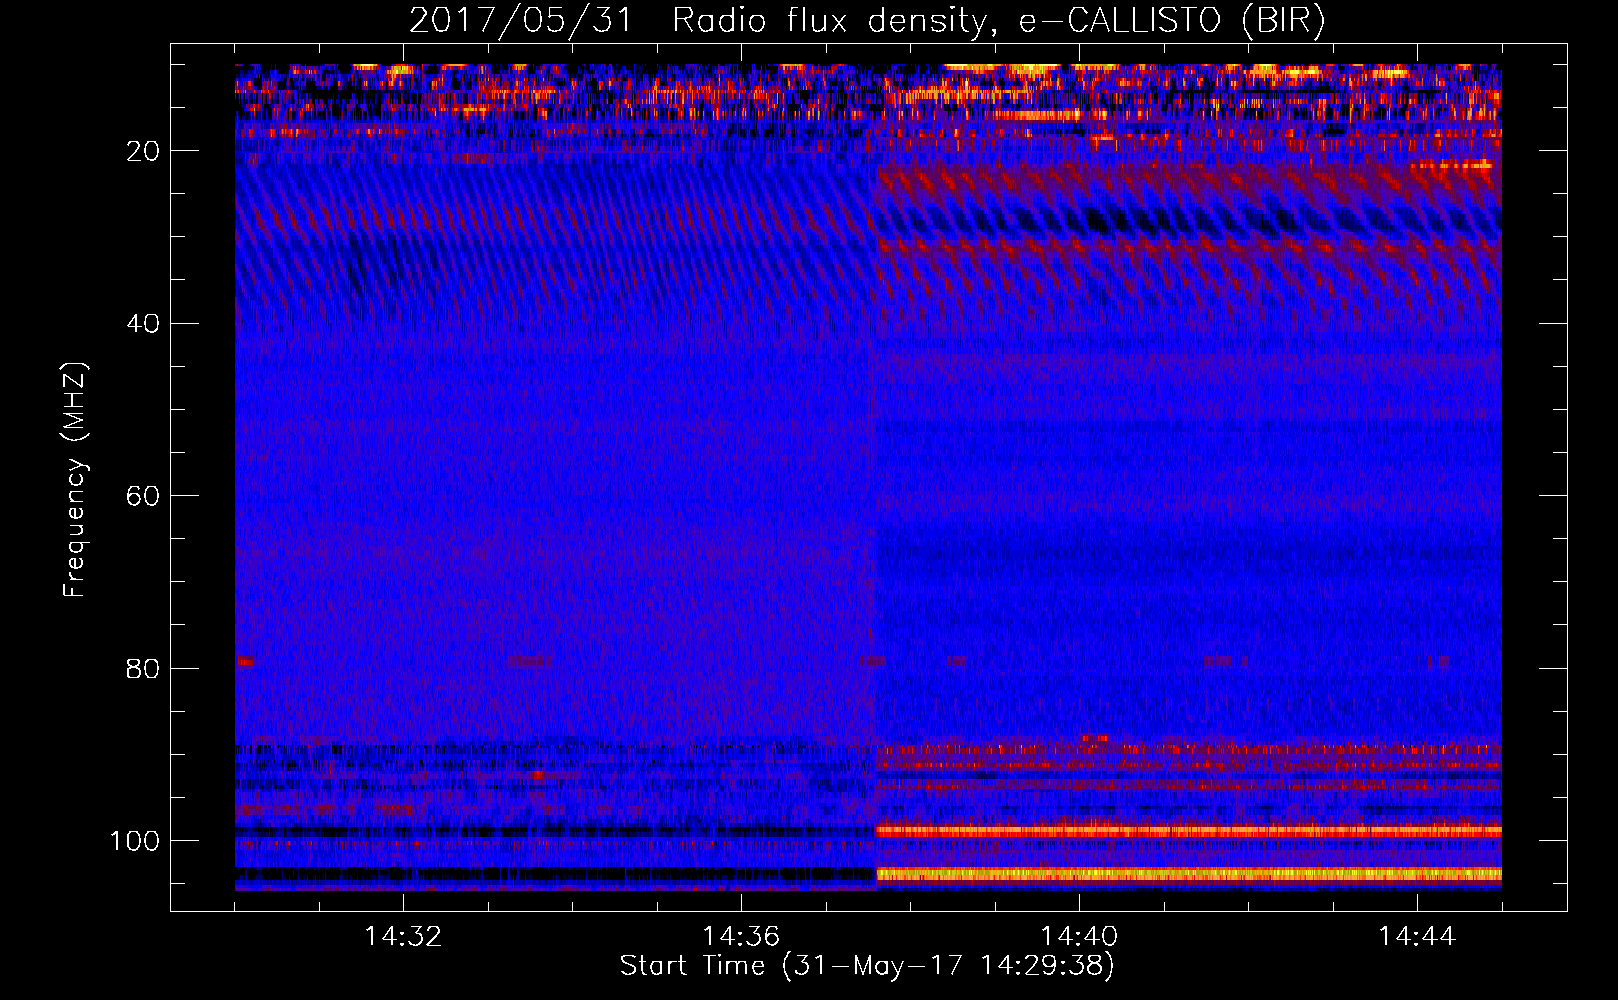Click the '14:32' time tick label
This screenshot has height=1000, width=1618.
[x=403, y=937]
